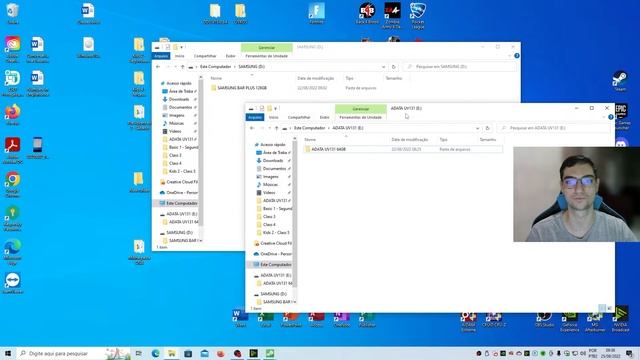640x360 pixels.
Task: Open Downloads in SAMSUNG window sidebar
Action: pos(179,99)
